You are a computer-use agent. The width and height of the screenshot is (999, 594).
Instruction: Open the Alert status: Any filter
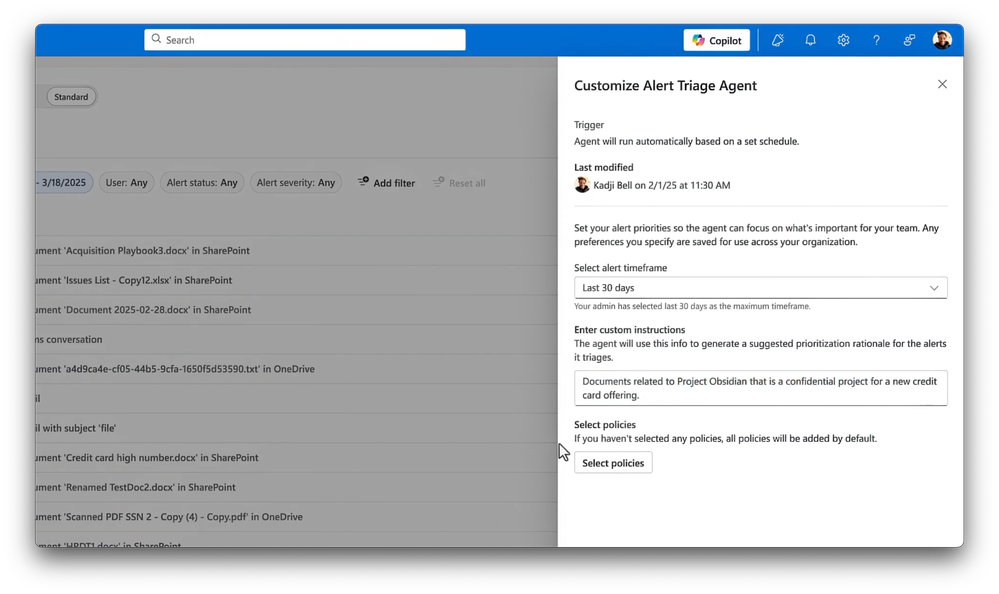(x=202, y=183)
